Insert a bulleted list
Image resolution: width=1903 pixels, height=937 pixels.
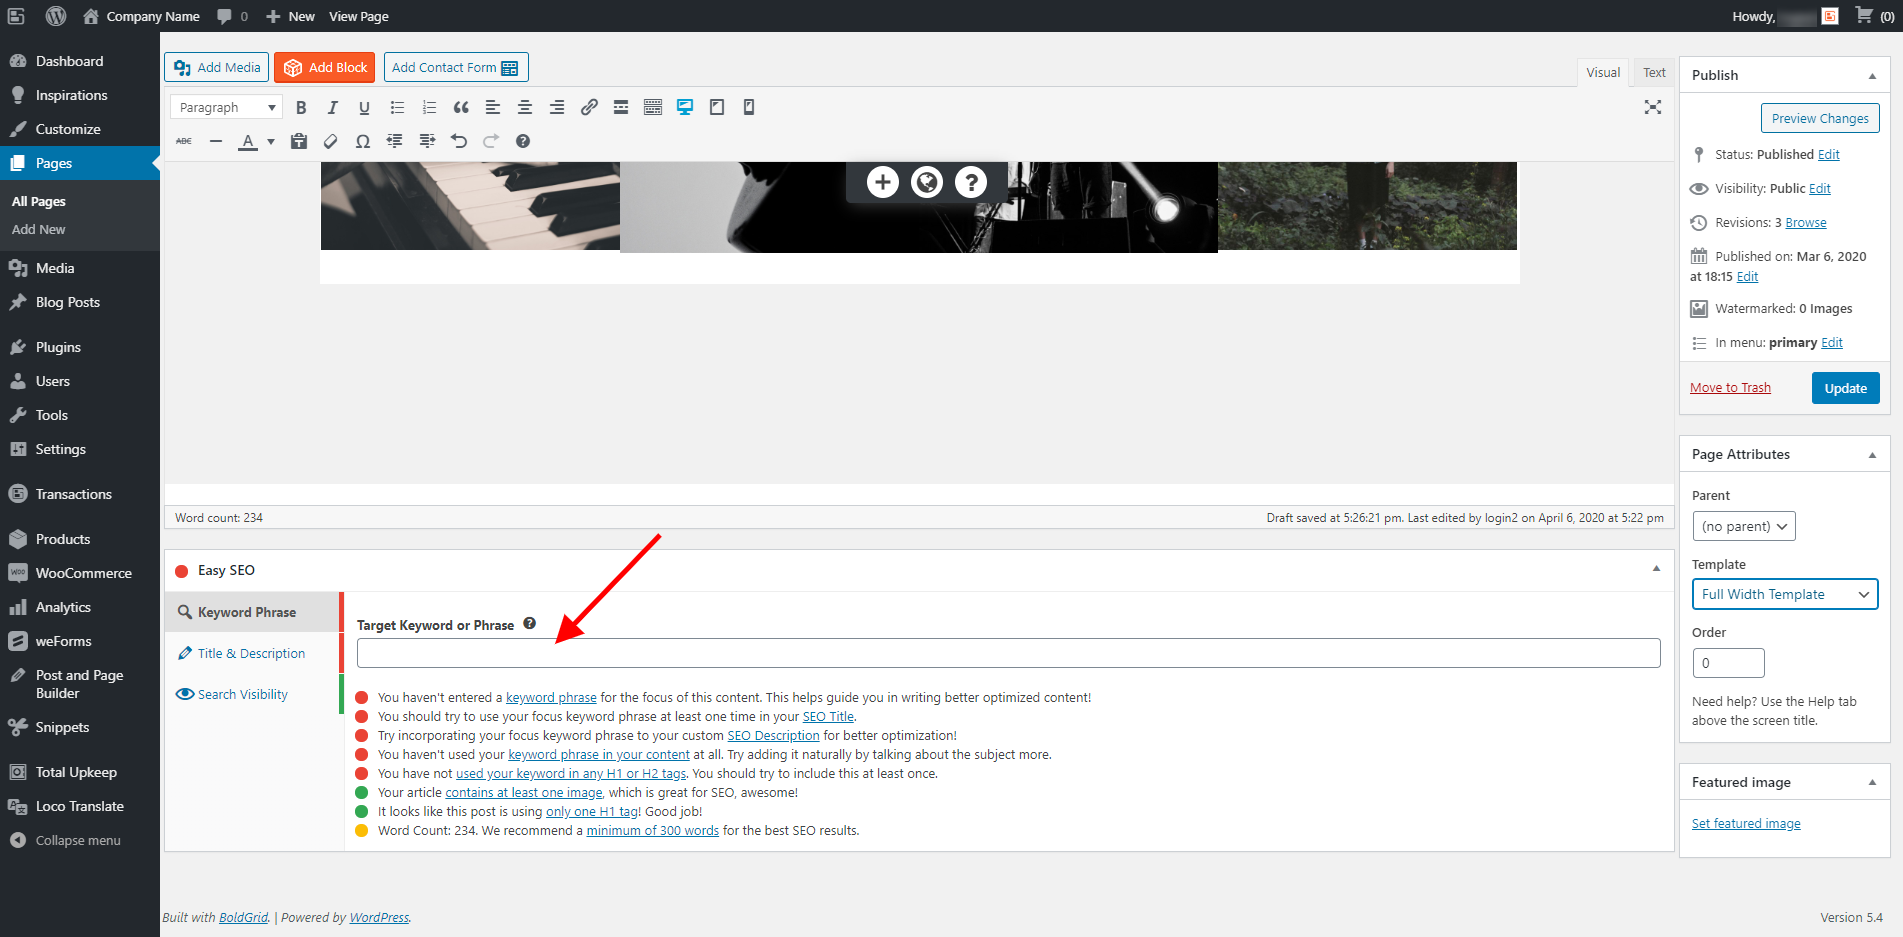pos(397,107)
